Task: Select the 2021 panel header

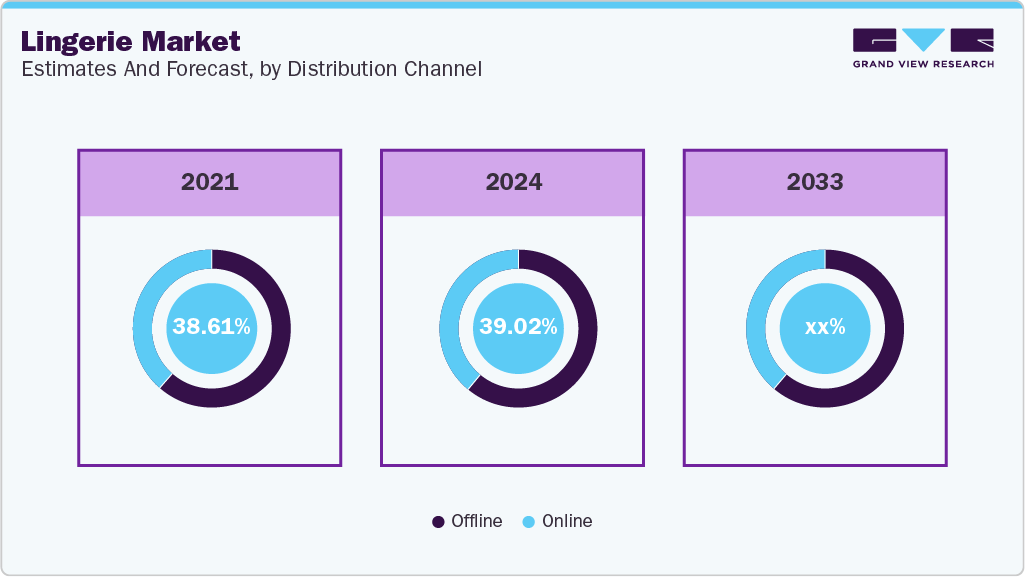Action: (x=210, y=183)
